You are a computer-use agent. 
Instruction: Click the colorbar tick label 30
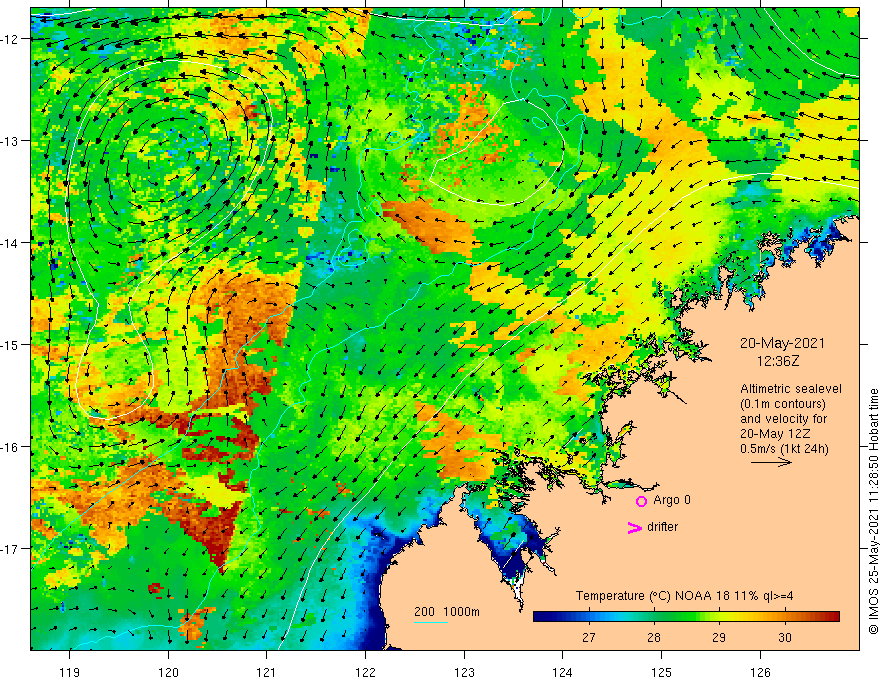pyautogui.click(x=785, y=637)
